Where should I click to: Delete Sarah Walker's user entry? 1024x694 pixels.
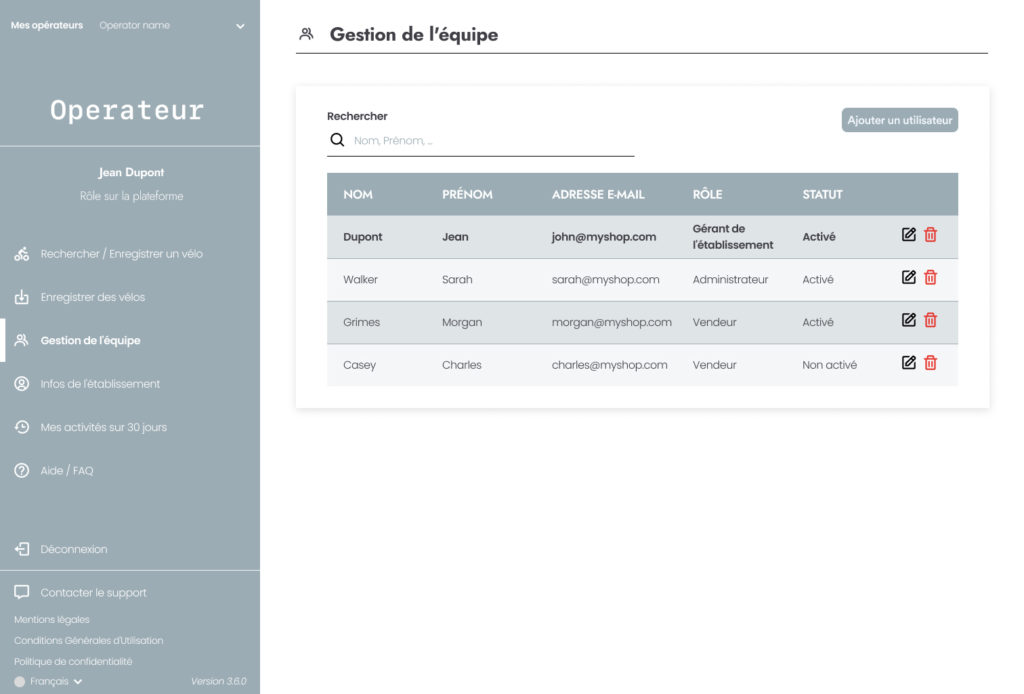tap(931, 277)
